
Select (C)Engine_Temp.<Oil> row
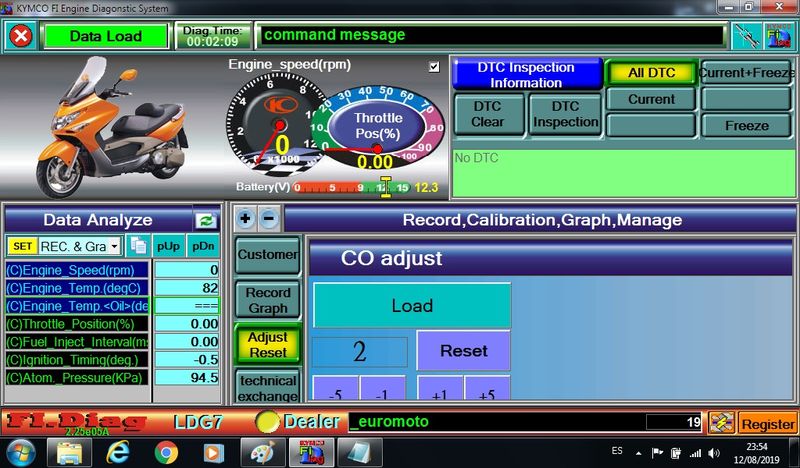click(77, 306)
